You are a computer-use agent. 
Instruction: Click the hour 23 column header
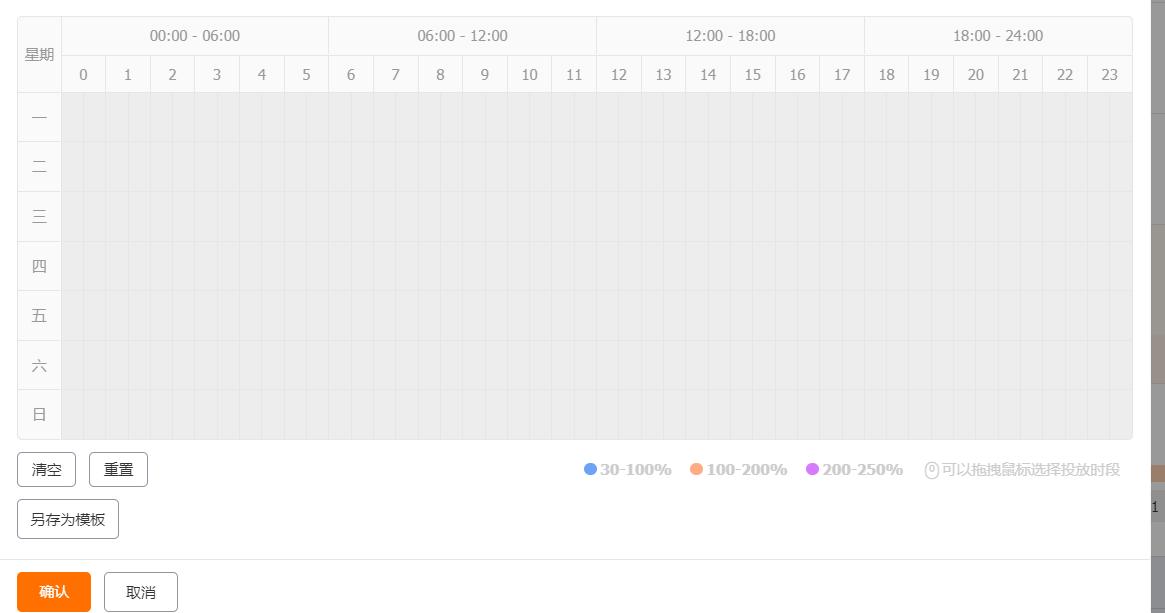click(1109, 74)
